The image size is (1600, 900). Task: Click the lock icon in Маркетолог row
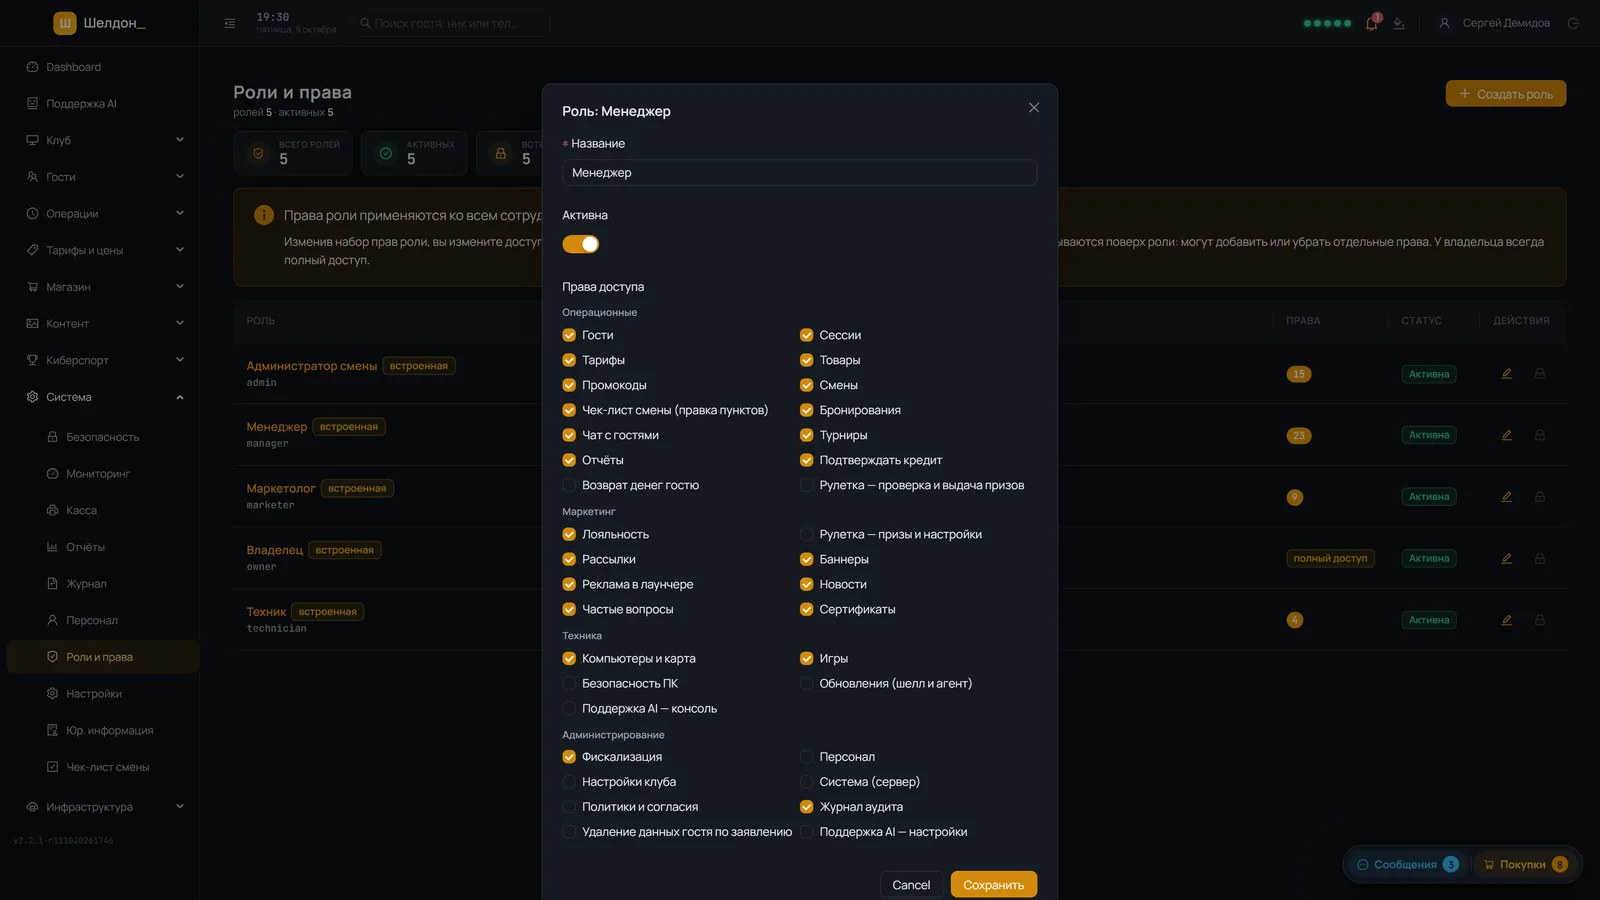coord(1540,497)
